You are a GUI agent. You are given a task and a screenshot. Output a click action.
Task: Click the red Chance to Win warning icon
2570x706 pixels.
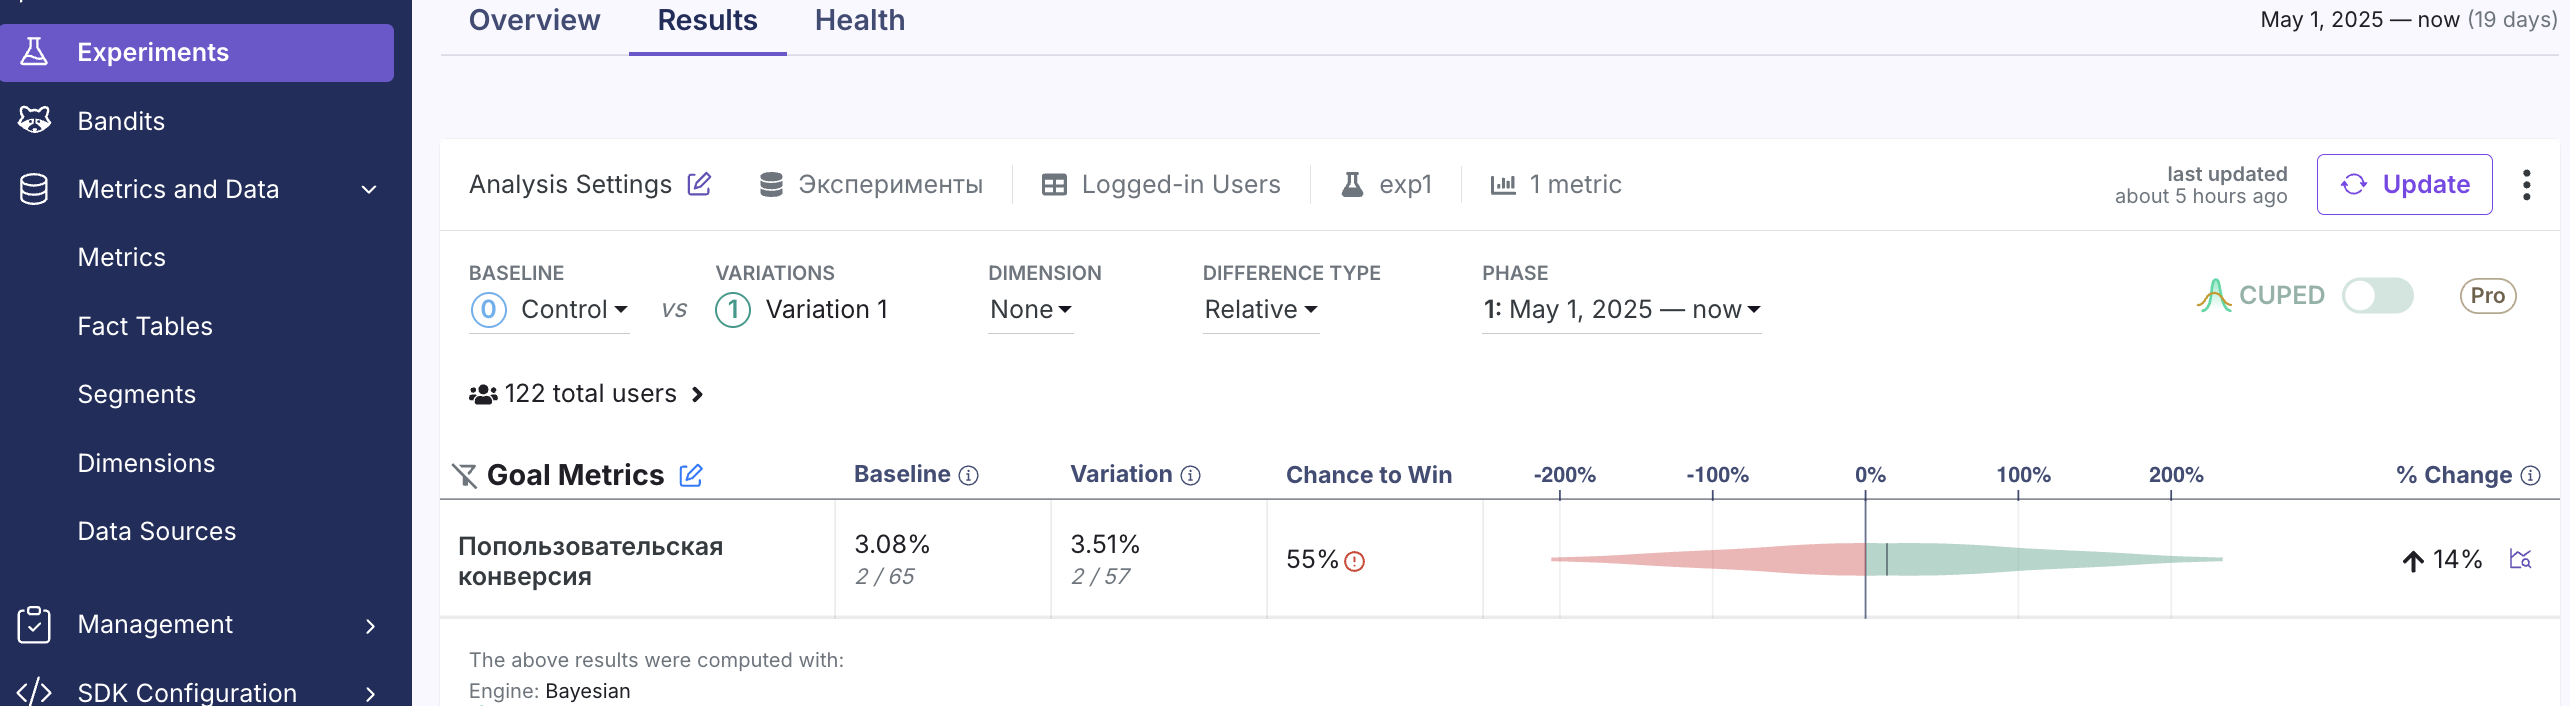click(1355, 561)
